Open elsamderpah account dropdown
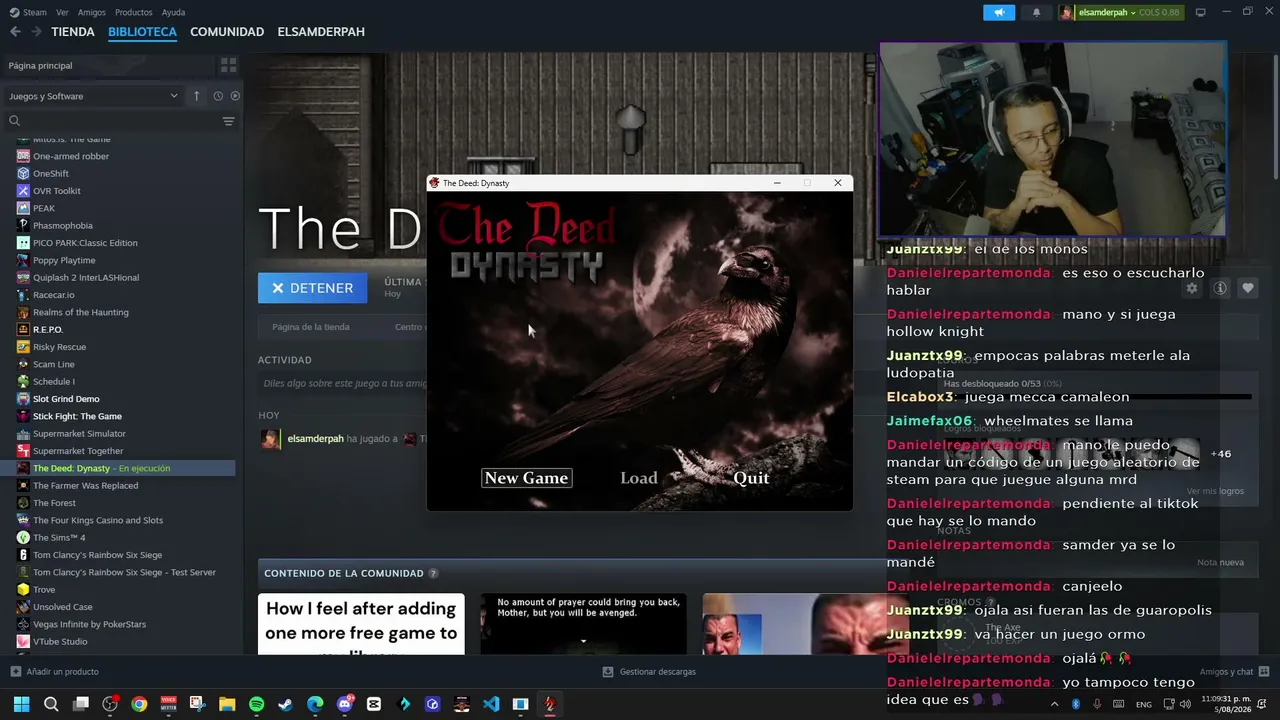The width and height of the screenshot is (1280, 720). 1119,12
